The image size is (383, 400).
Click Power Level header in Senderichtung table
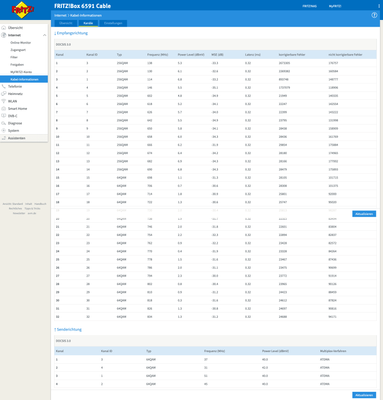275,351
